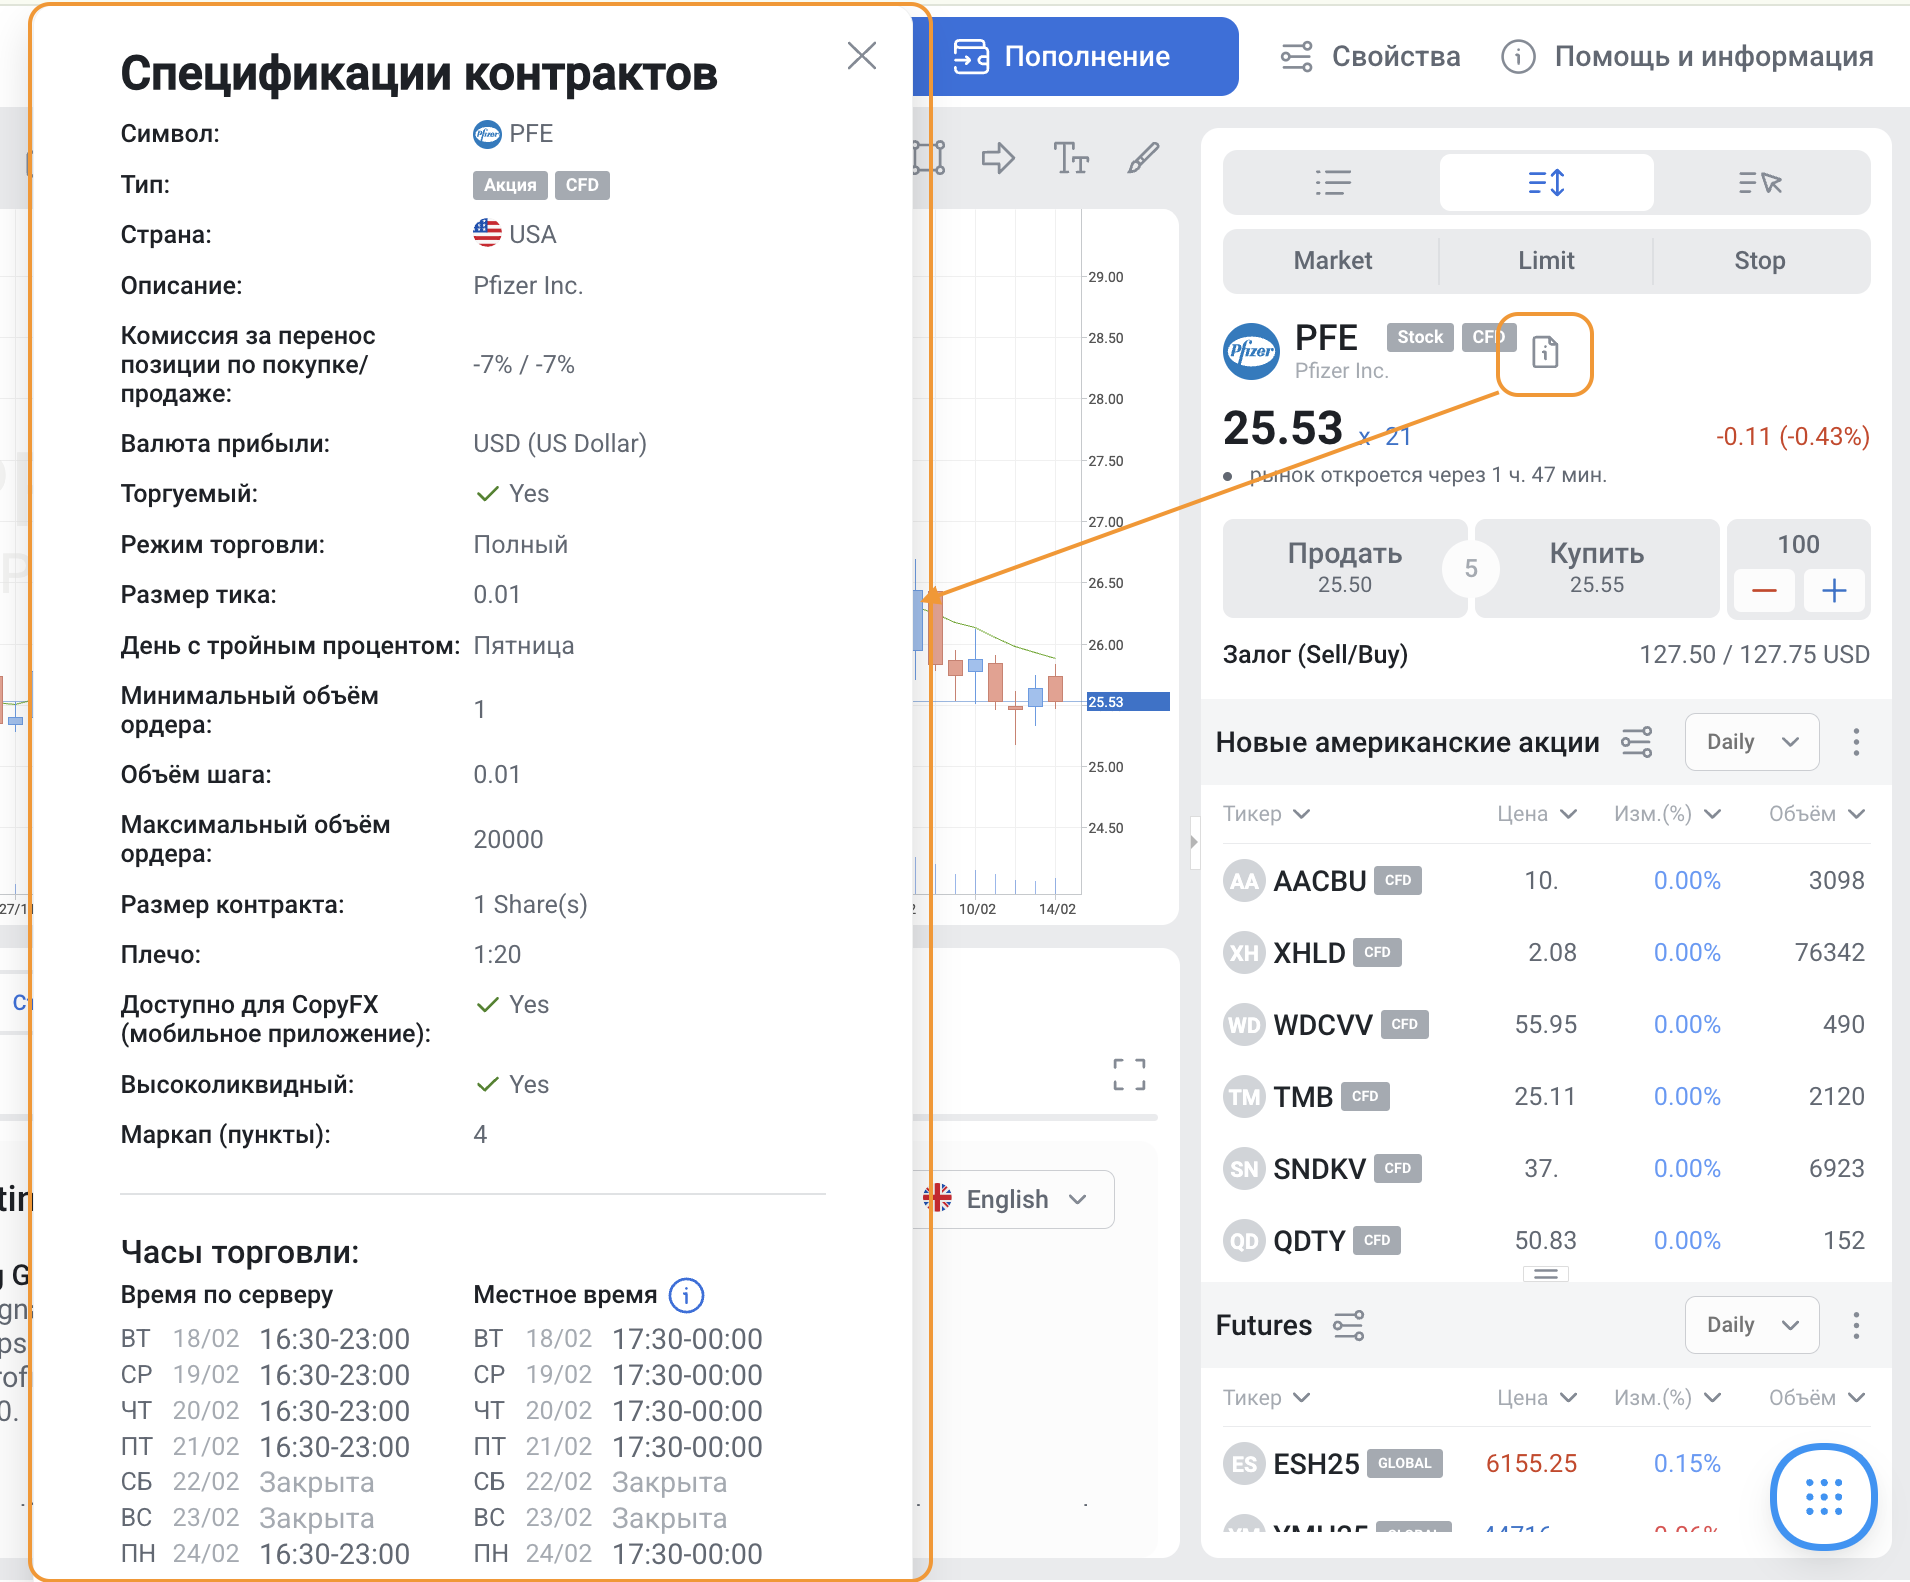Sort American stocks by Объём column
Screen dimensions: 1910x1582
(x=1816, y=814)
